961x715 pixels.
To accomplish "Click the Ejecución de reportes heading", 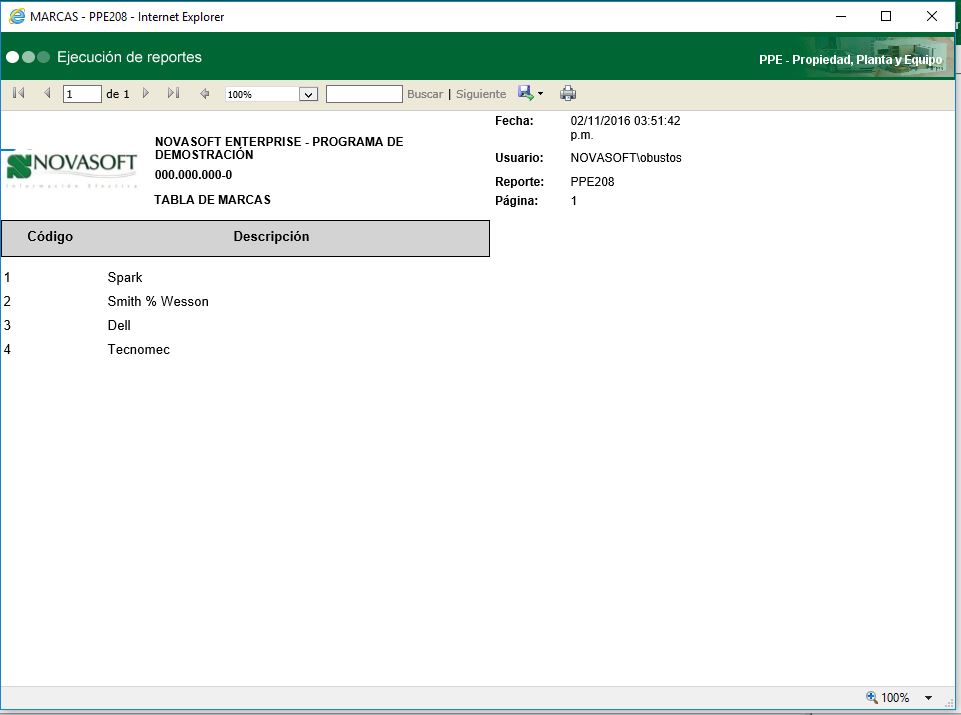I will point(129,57).
